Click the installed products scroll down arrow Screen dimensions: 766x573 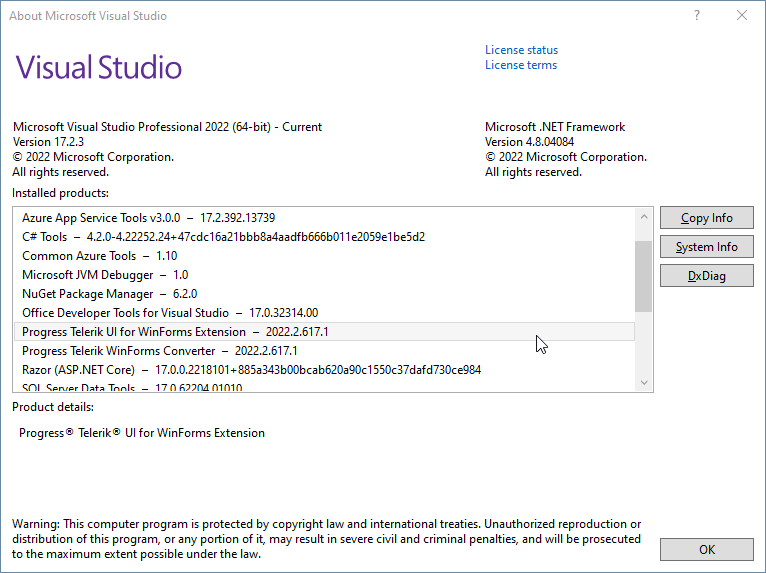point(644,382)
